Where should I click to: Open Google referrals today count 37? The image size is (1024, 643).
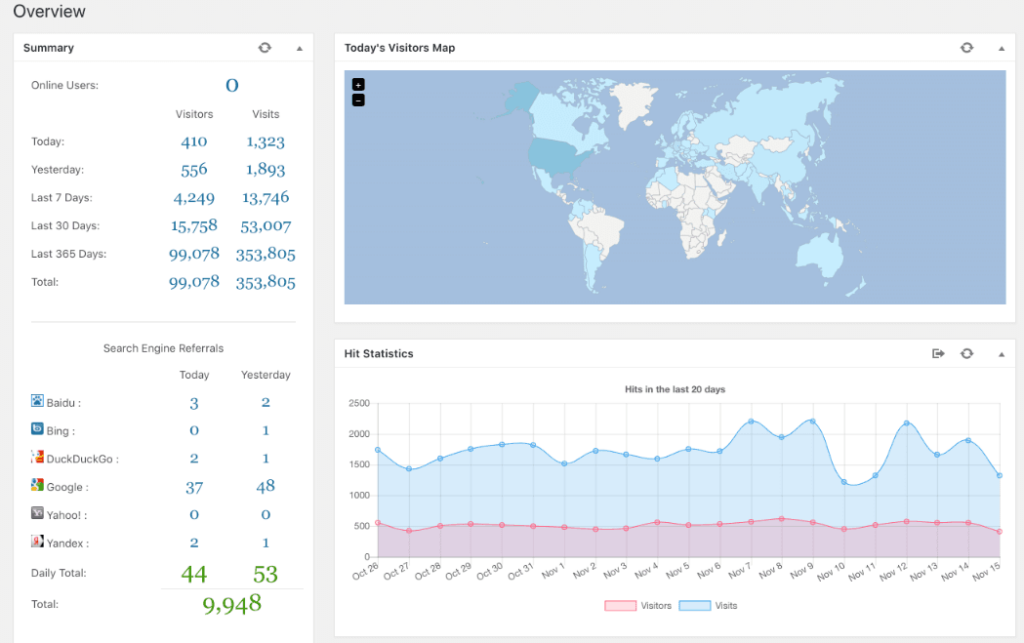pos(194,488)
